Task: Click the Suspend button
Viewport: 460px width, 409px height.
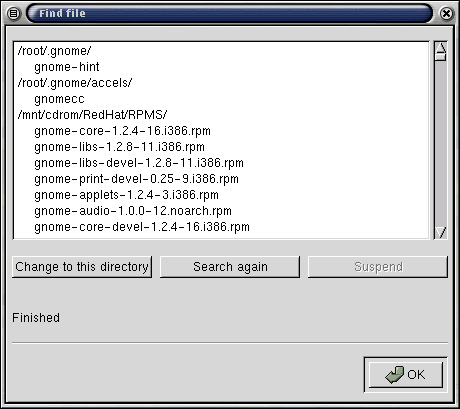Action: (378, 267)
